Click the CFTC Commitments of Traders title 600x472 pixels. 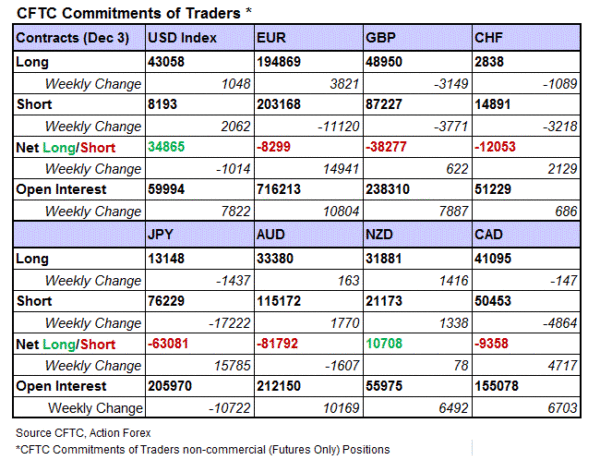(x=133, y=12)
